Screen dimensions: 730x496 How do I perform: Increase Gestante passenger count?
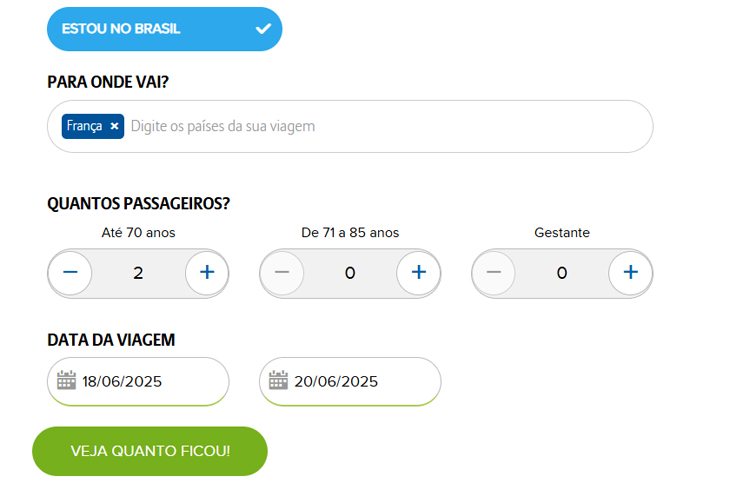630,272
